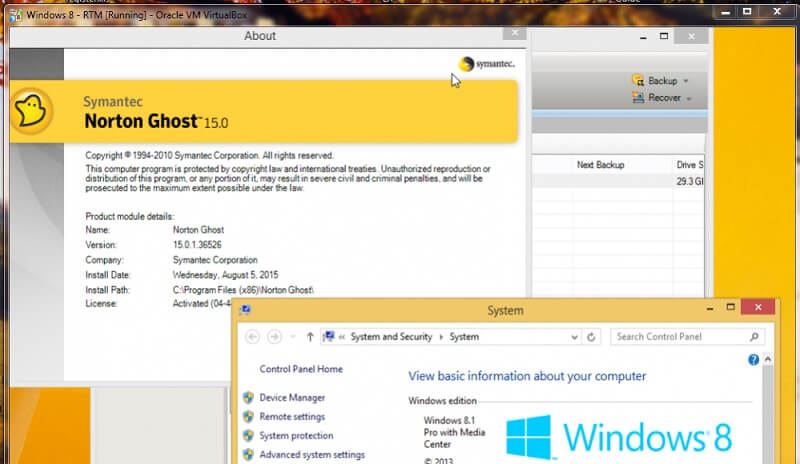Click the System window title bar icon

click(245, 310)
